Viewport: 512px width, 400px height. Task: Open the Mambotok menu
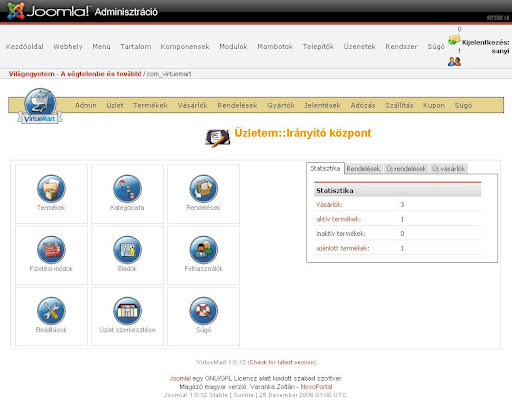click(x=275, y=47)
